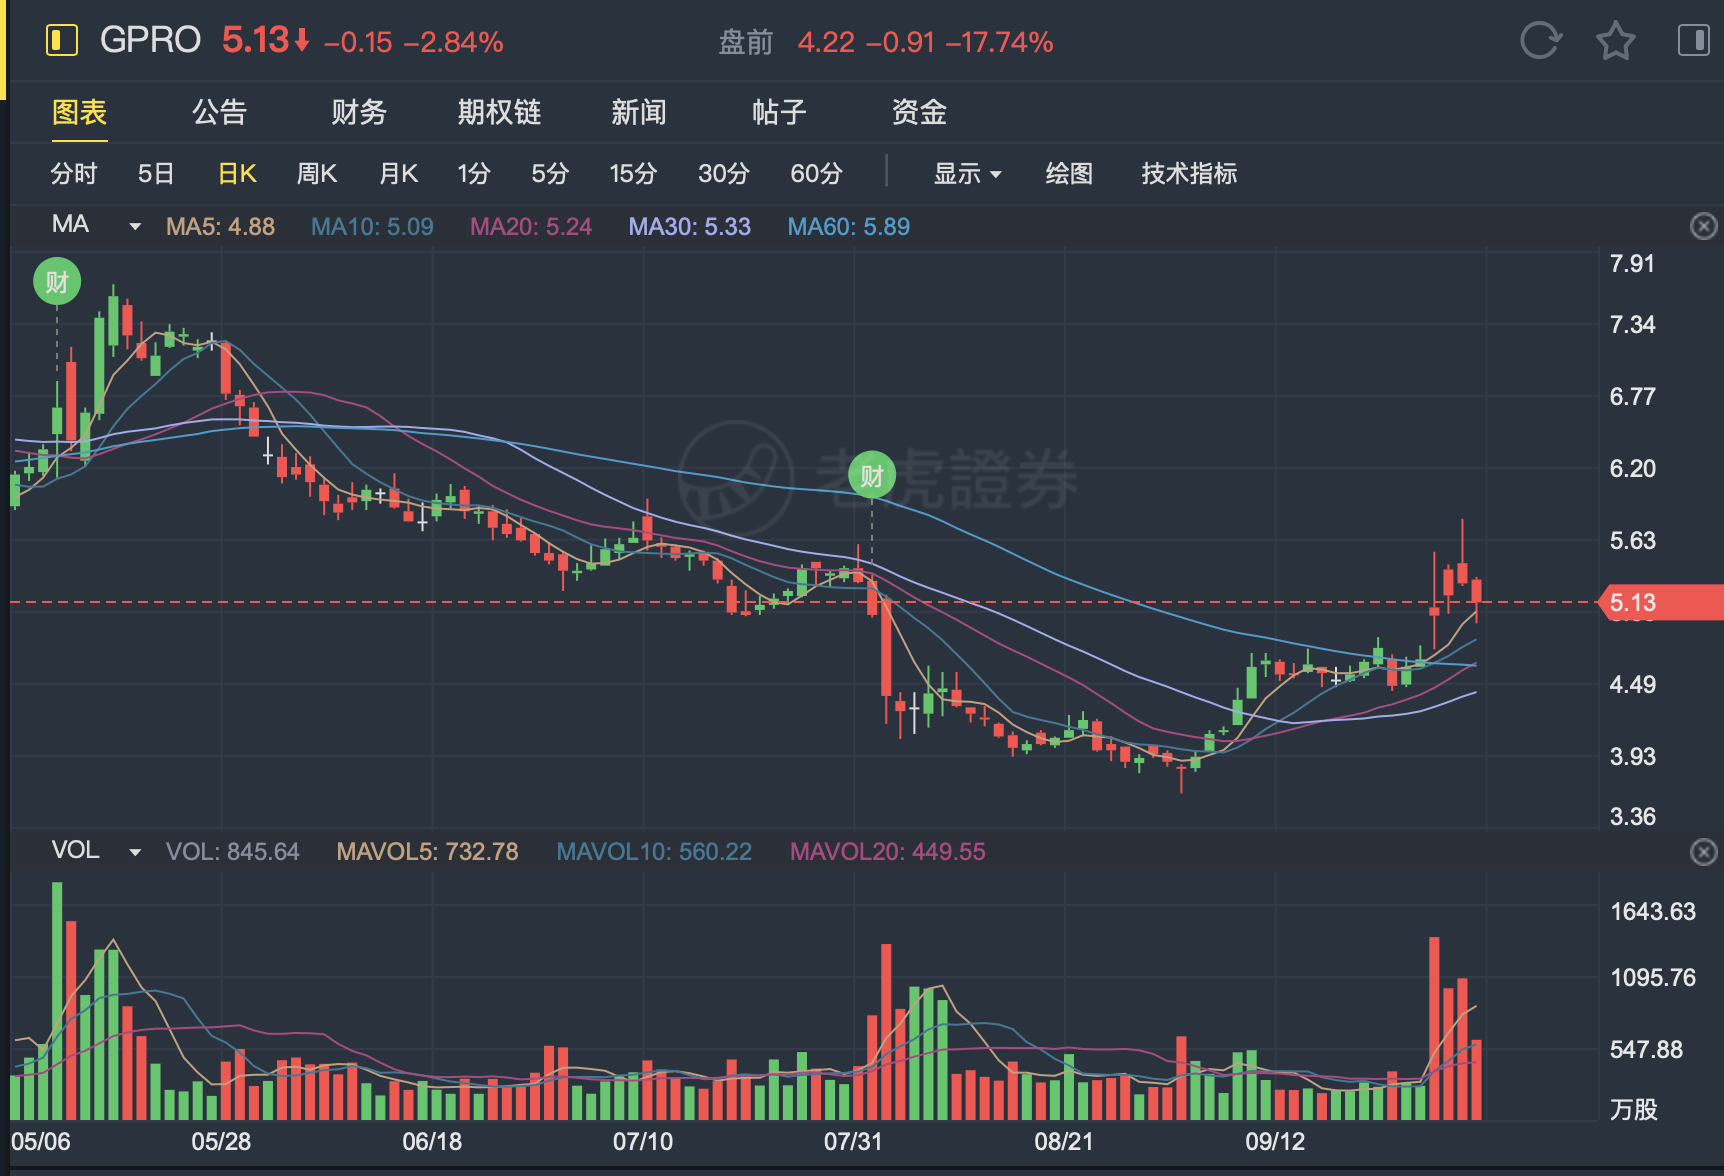Click the MA20: 5.24 value
1724x1176 pixels.
[531, 227]
